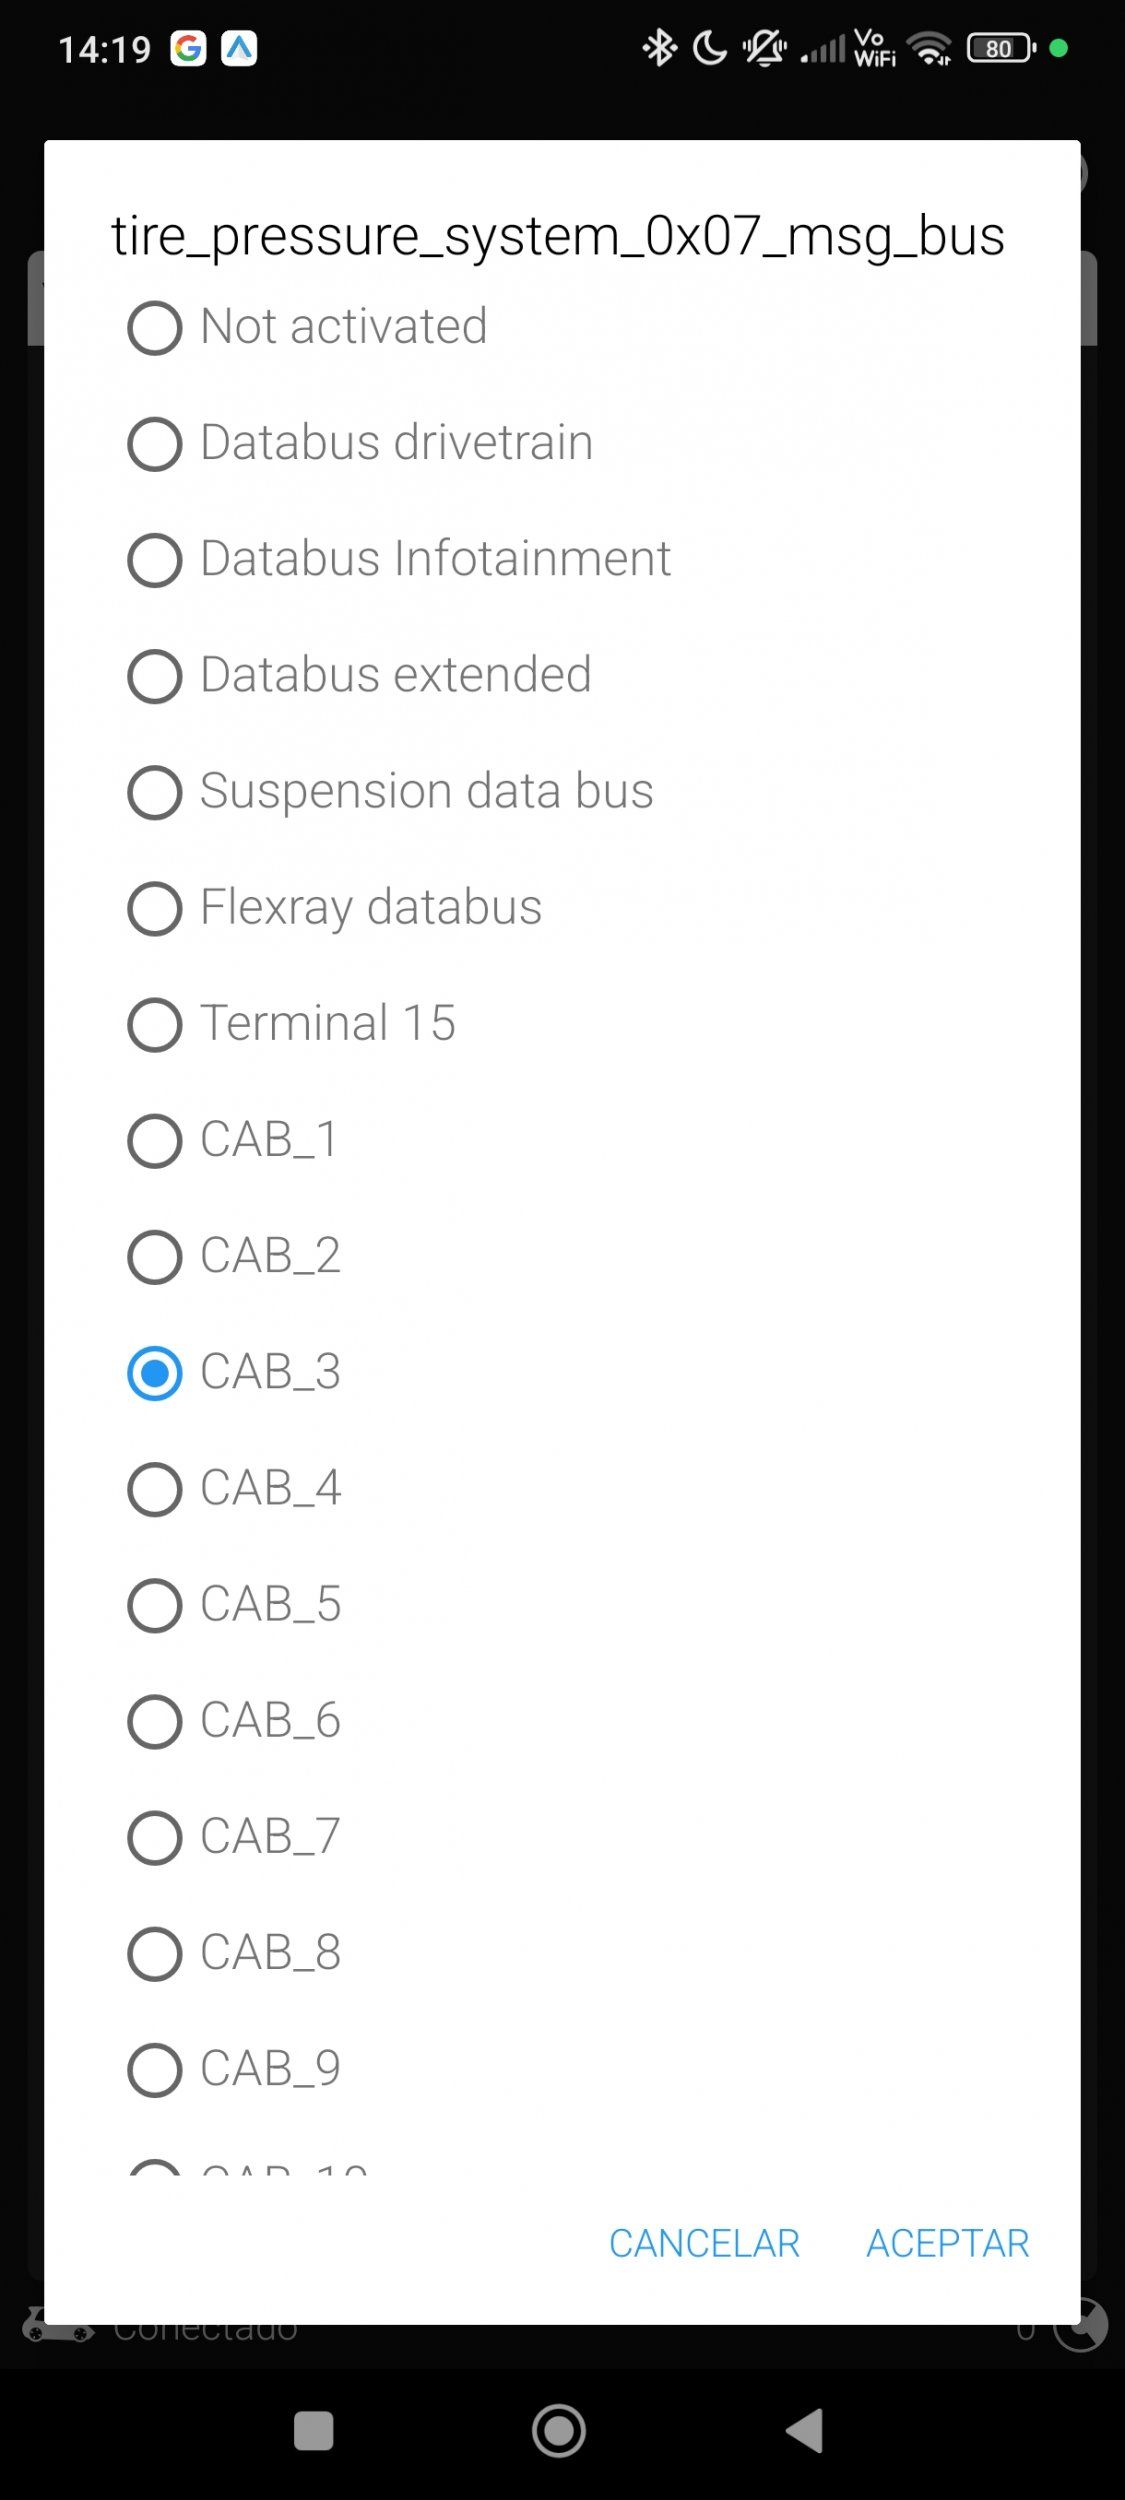Select the CAB_9 radio button
This screenshot has height=2500, width=1125.
(155, 2070)
